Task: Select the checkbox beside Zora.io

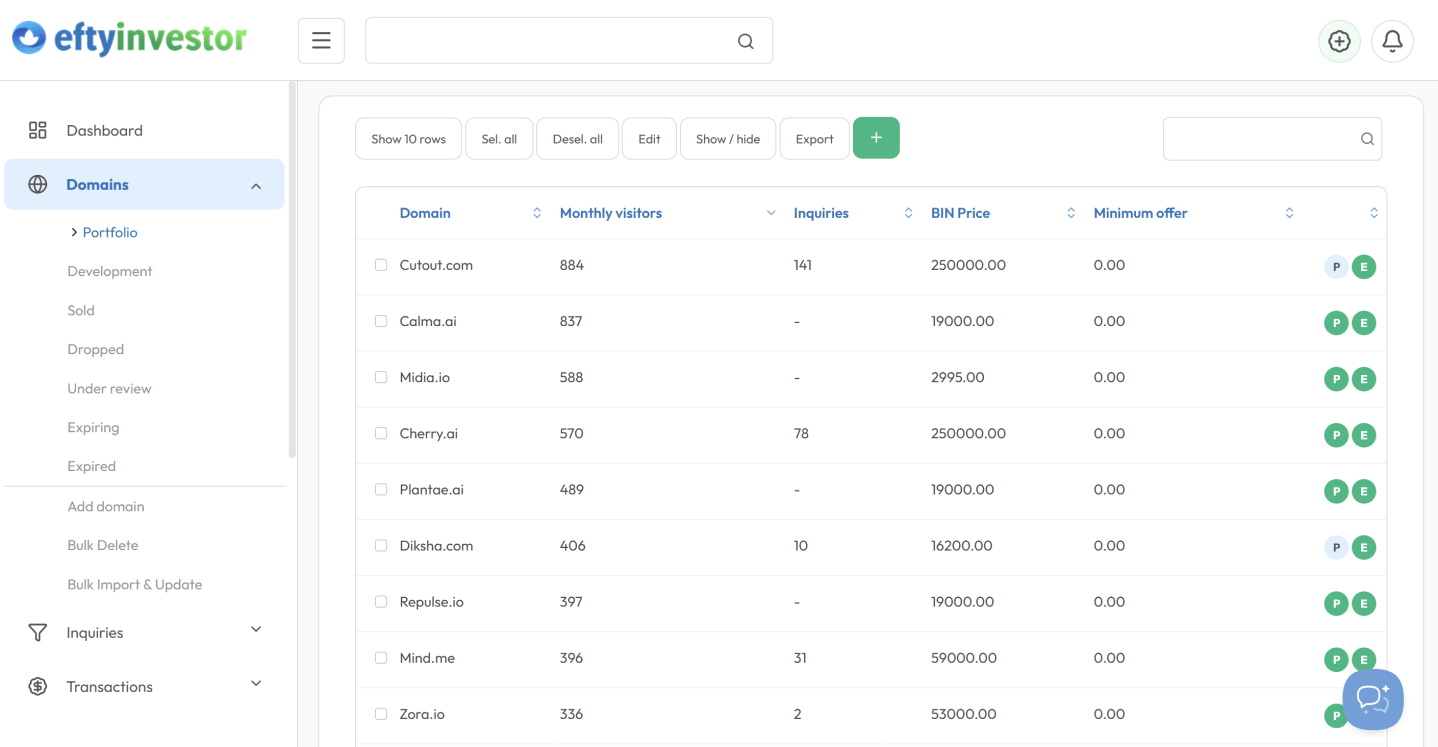Action: 381,713
